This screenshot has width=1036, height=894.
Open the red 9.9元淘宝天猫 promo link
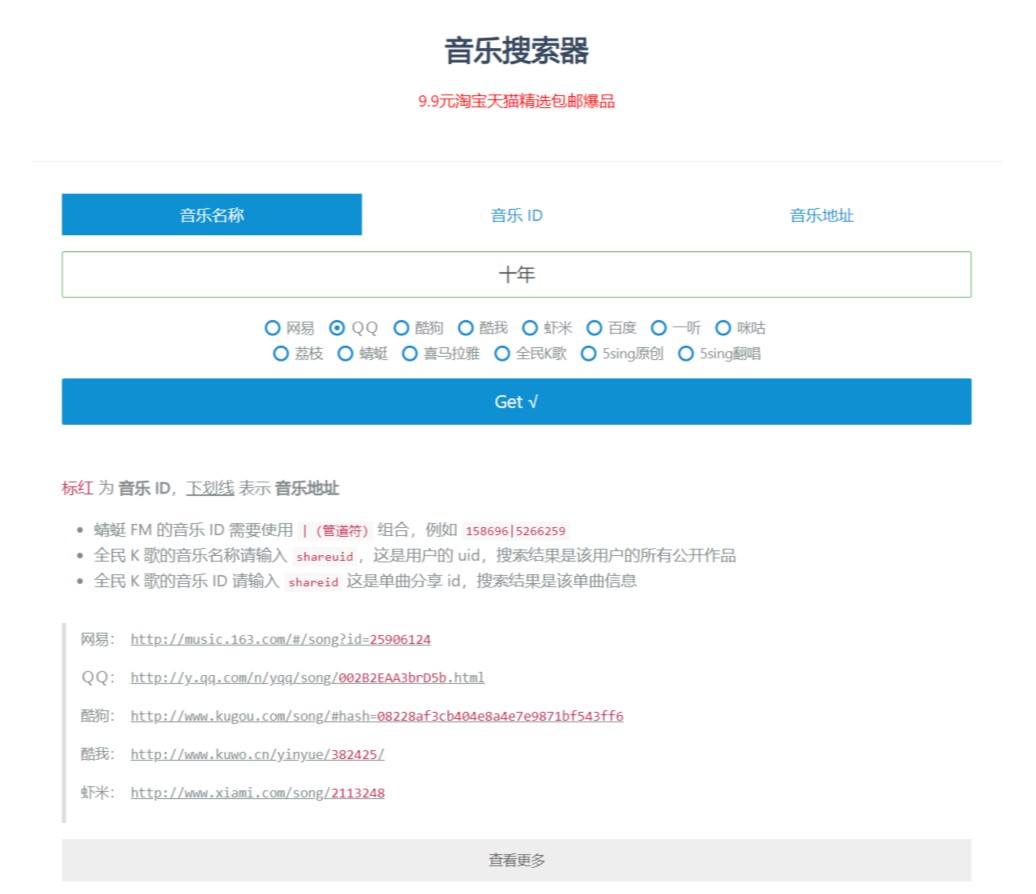coord(516,101)
